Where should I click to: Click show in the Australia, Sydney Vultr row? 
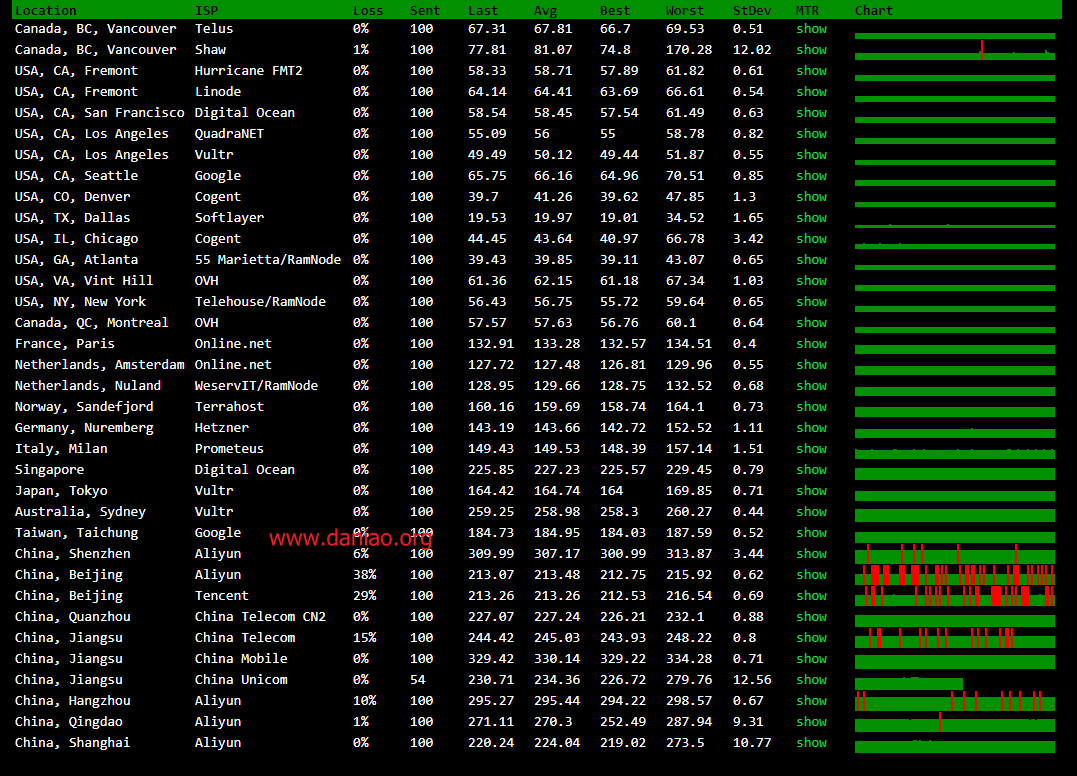[811, 512]
